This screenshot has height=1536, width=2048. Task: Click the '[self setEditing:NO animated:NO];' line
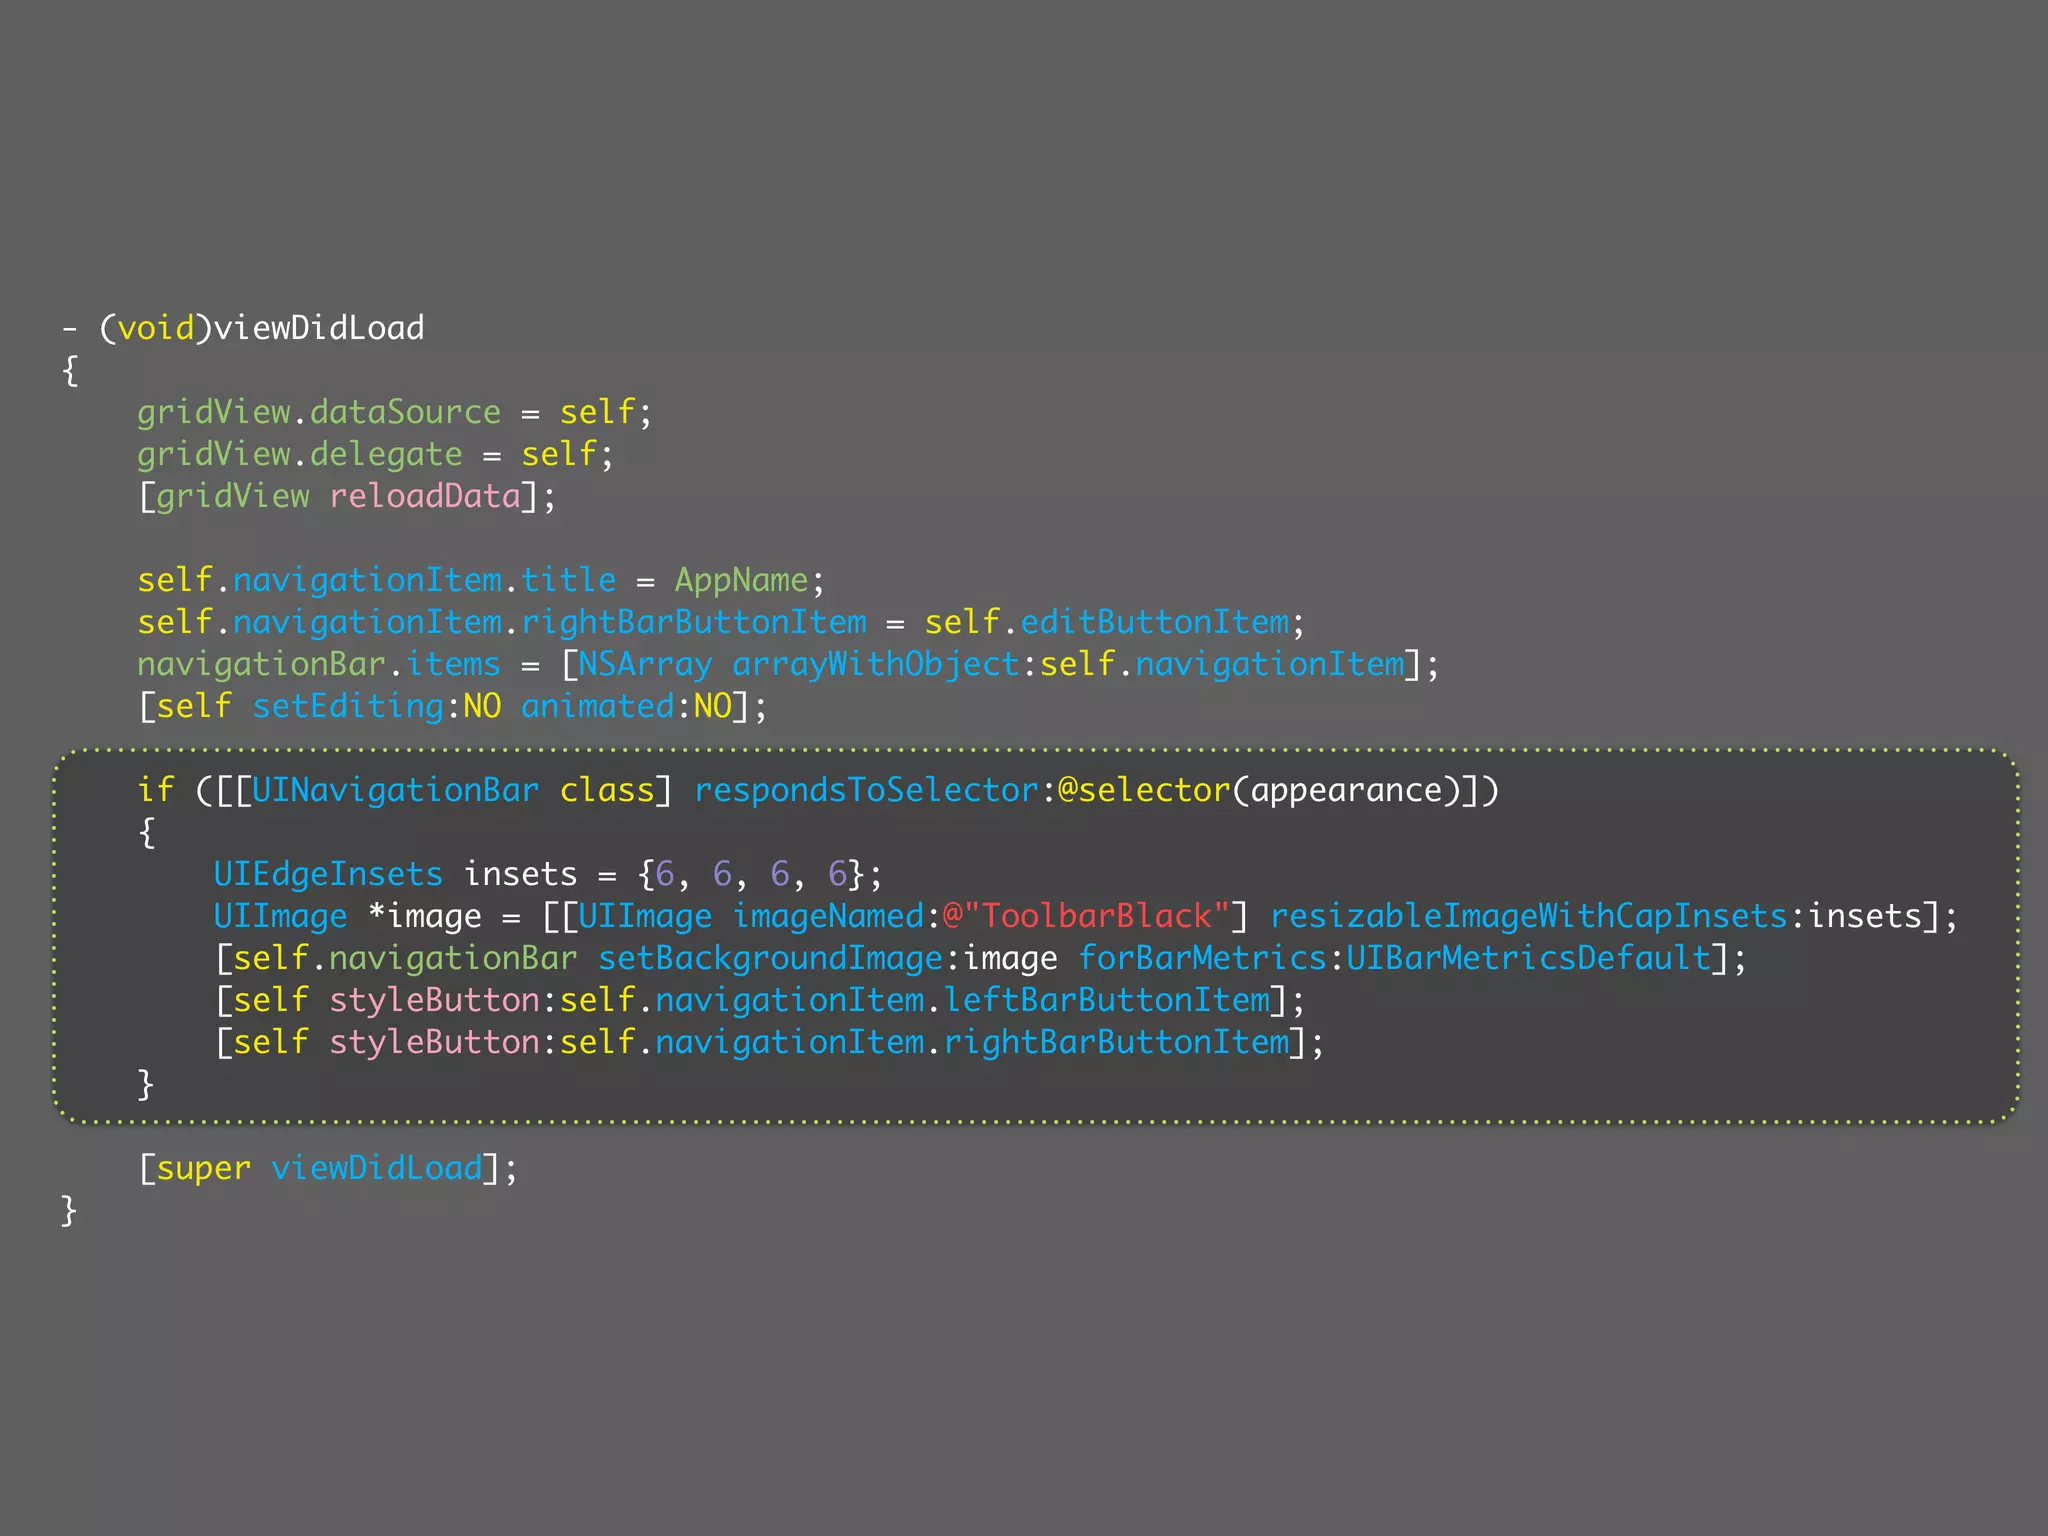pyautogui.click(x=453, y=706)
